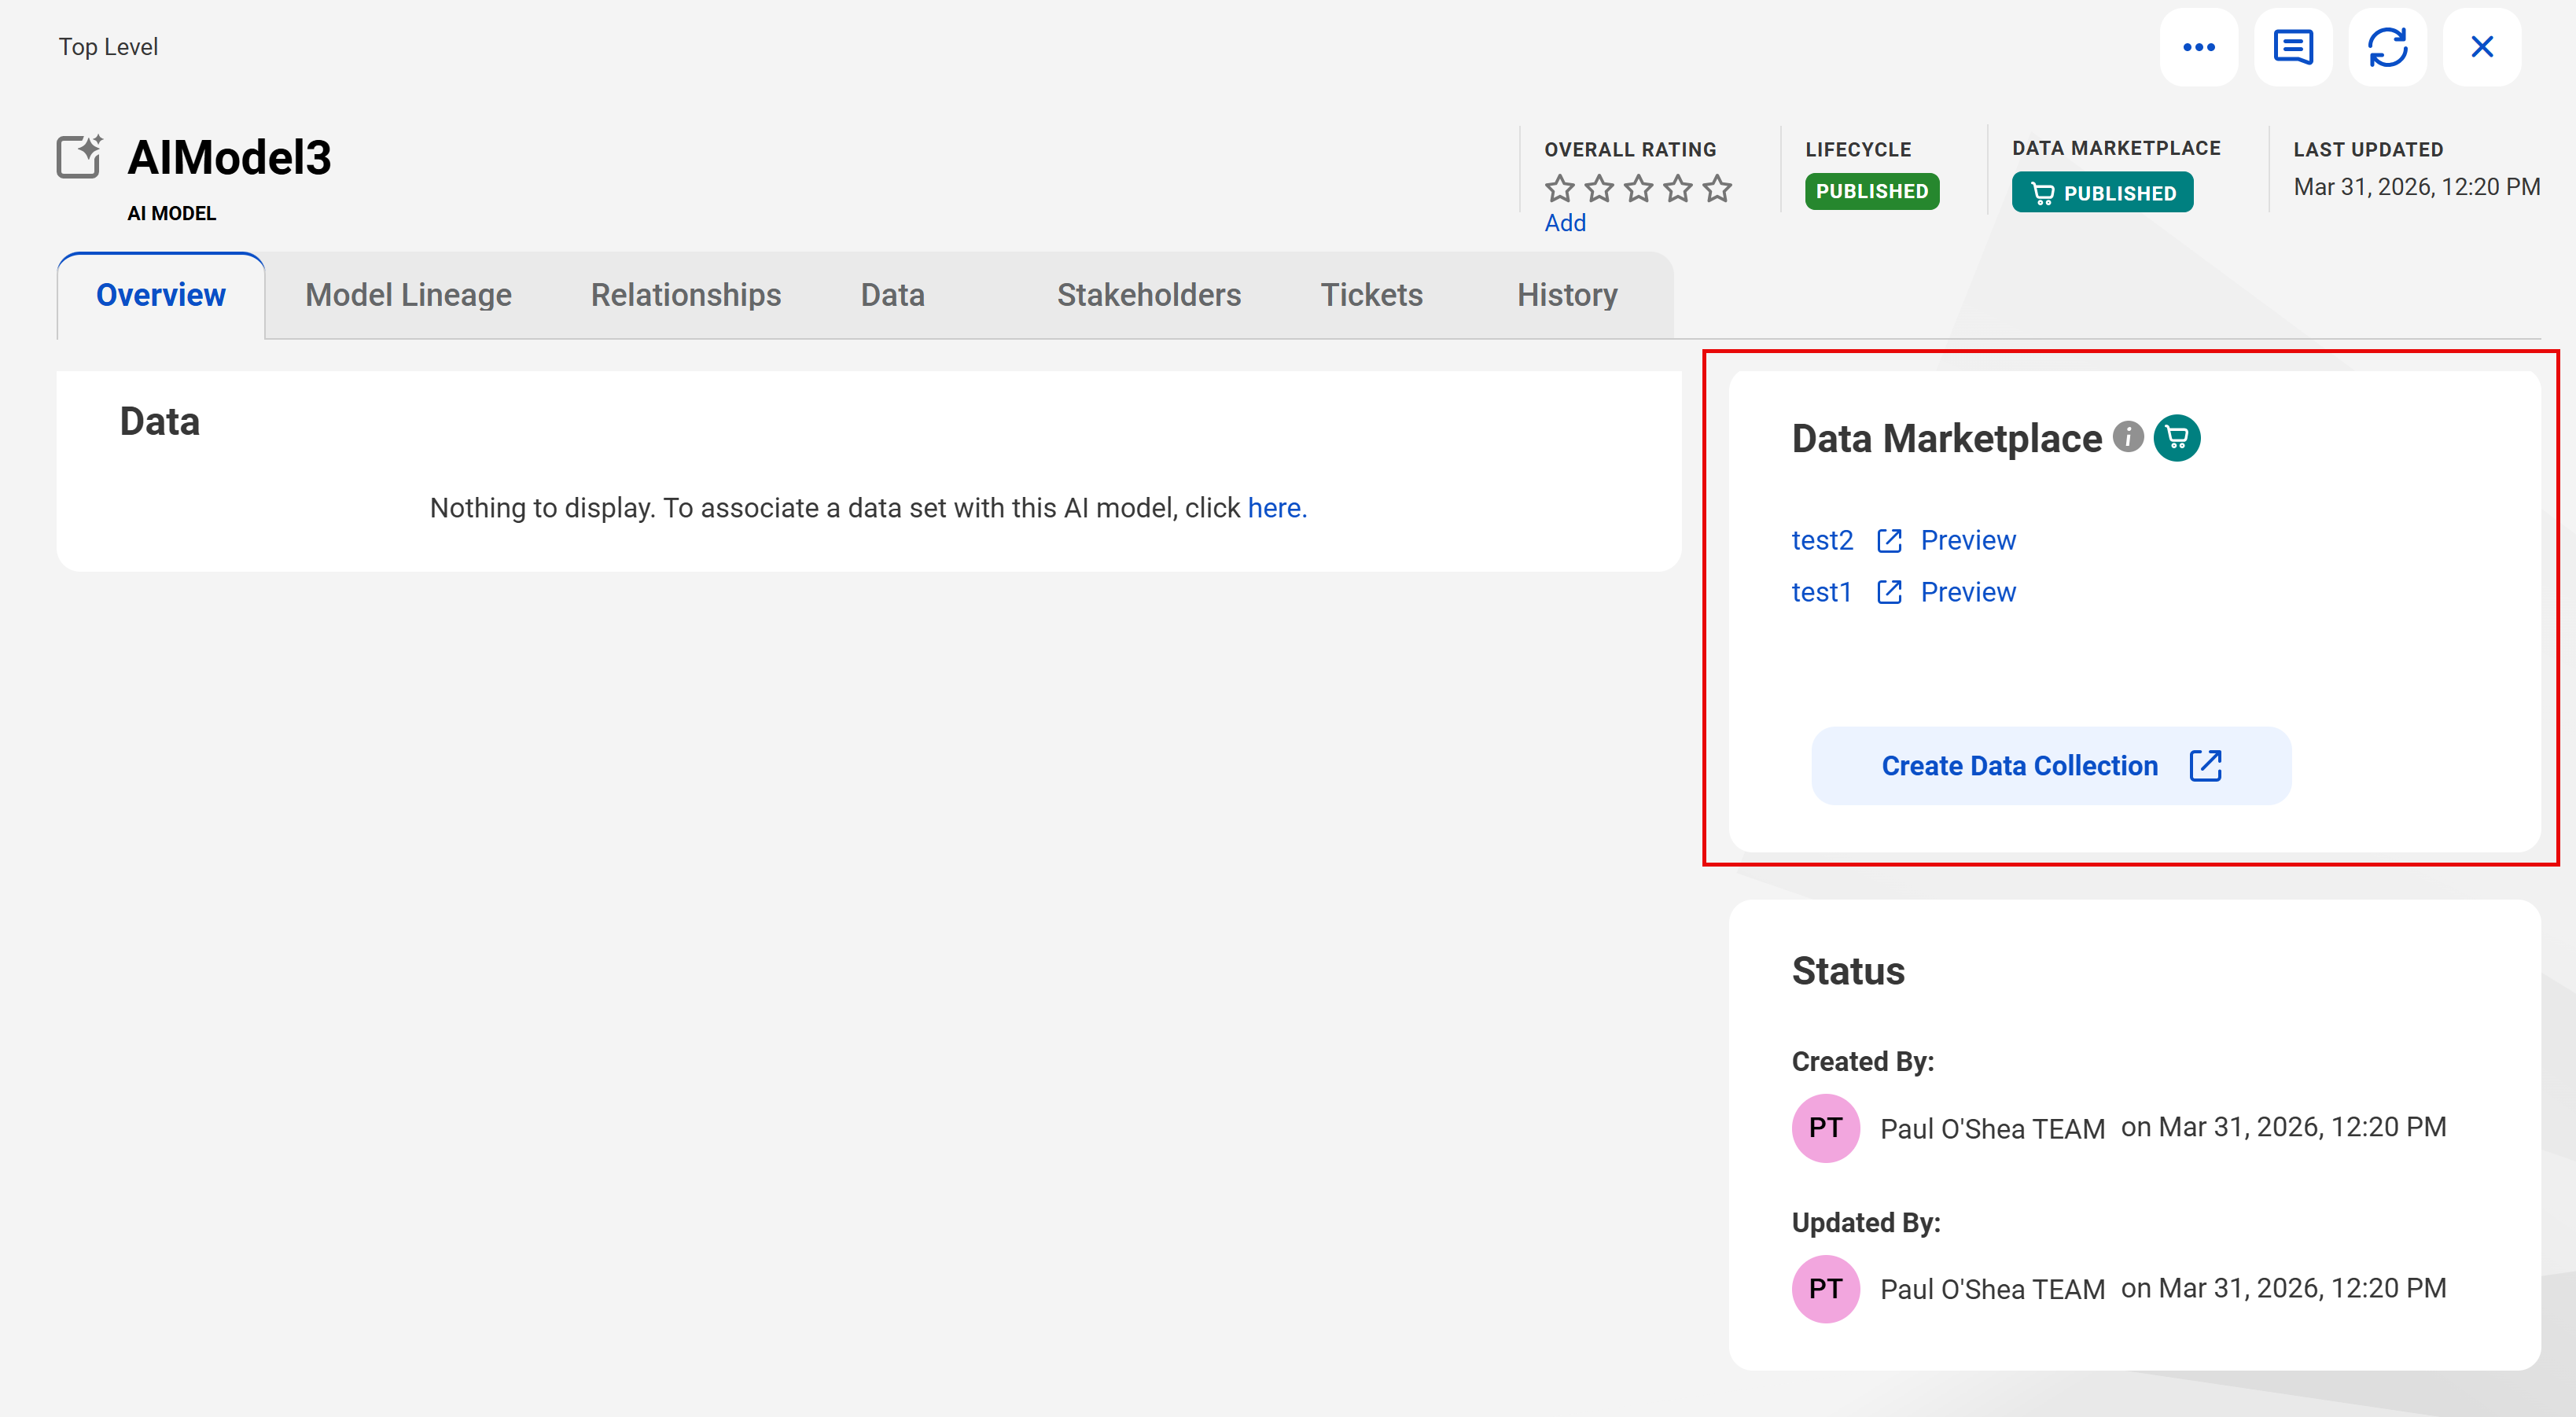Screen dimensions: 2576x1417
Task: Preview the test2 collection
Action: 1968,540
